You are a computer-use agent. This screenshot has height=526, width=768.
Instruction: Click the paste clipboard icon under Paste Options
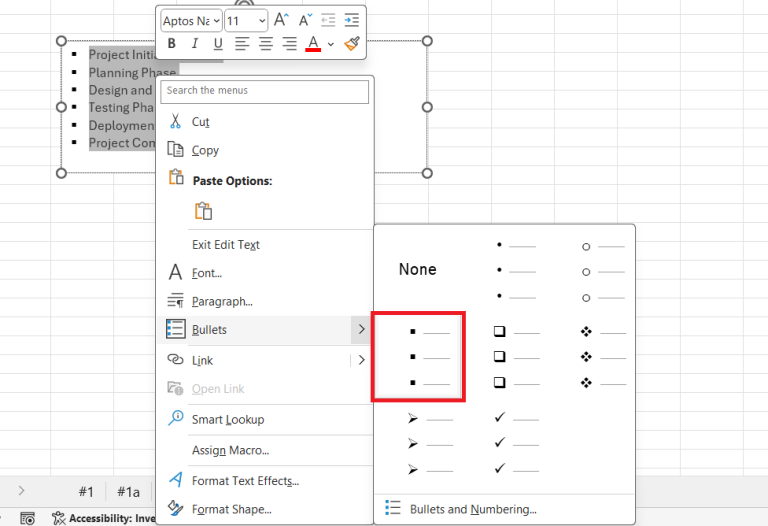click(x=204, y=211)
